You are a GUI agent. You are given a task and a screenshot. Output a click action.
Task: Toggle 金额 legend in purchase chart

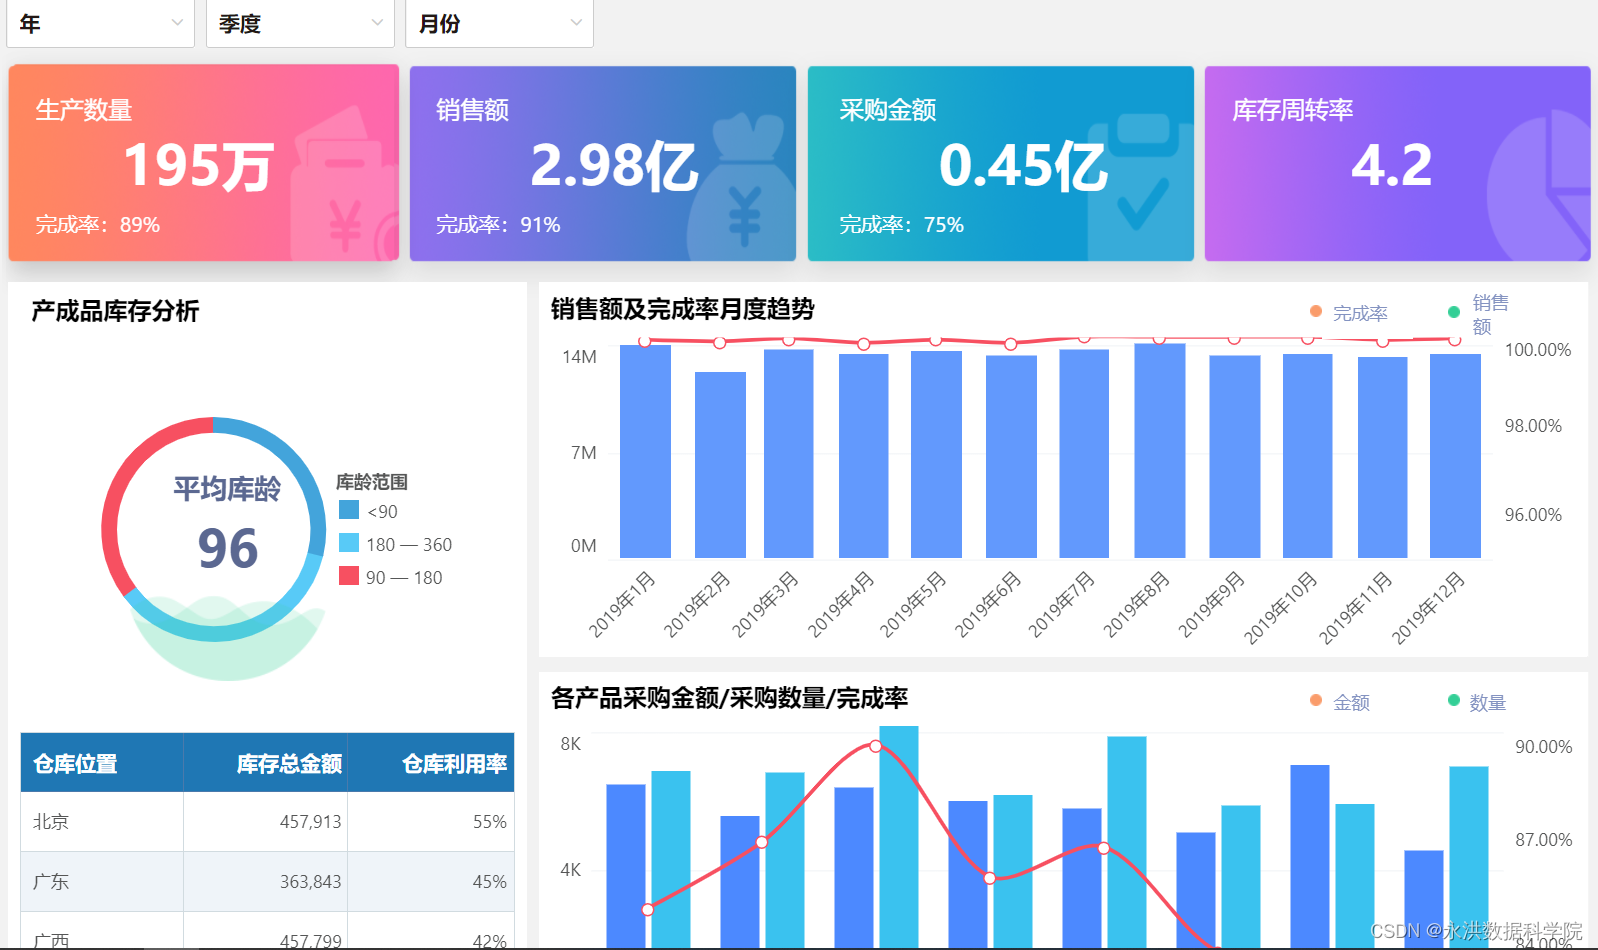click(x=1340, y=702)
